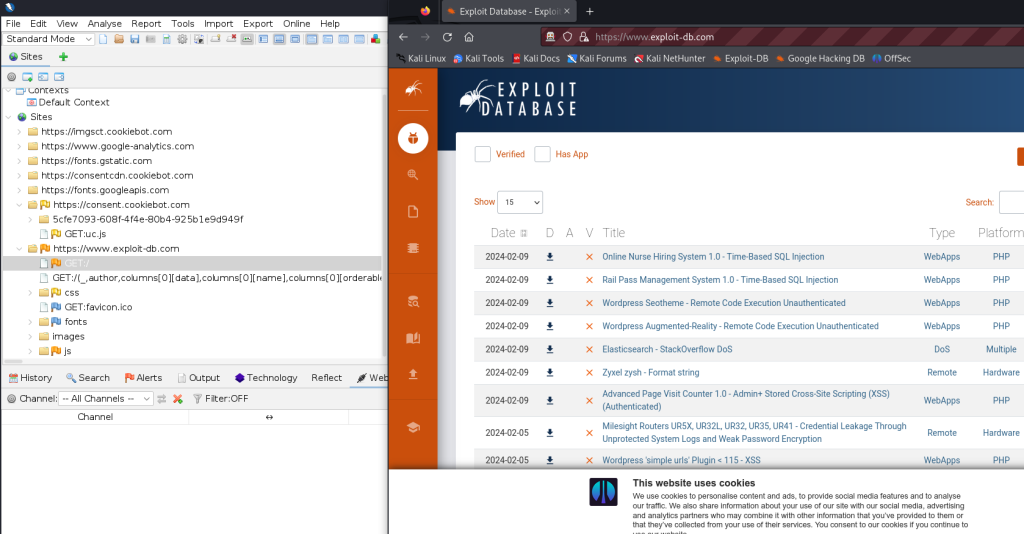Click the New Context icon above Sites tree
Image resolution: width=1024 pixels, height=534 pixels.
click(27, 77)
